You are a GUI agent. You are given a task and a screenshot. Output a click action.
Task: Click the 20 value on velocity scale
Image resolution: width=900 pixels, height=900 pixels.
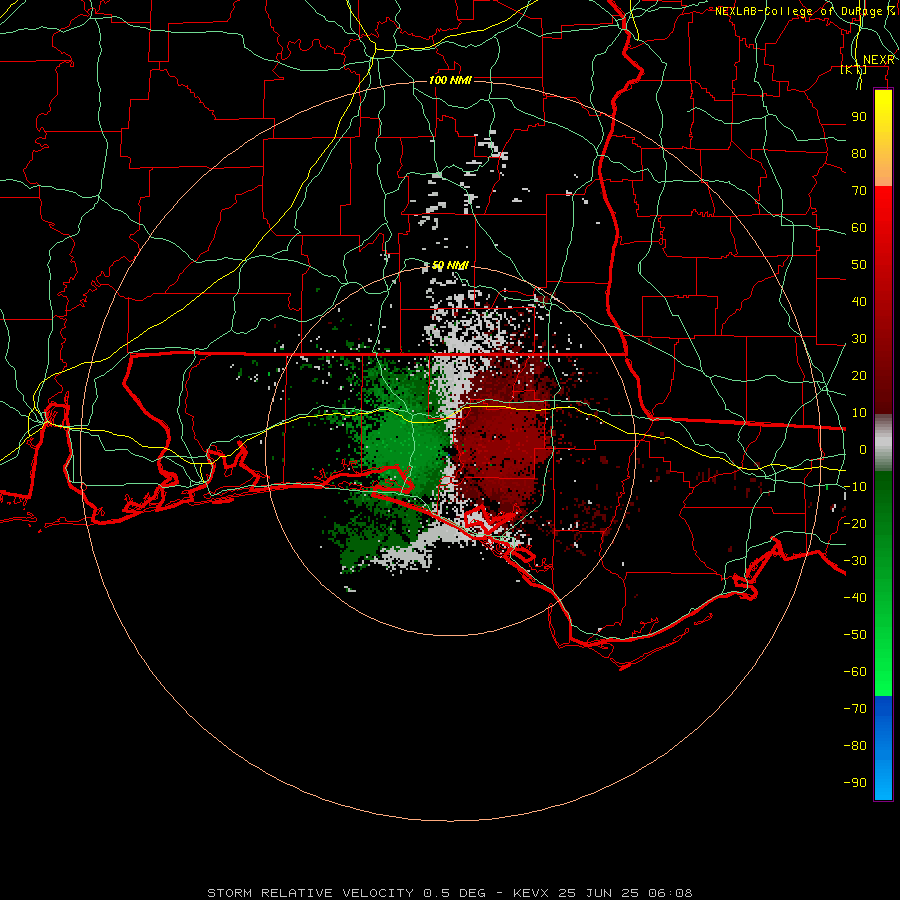point(859,375)
